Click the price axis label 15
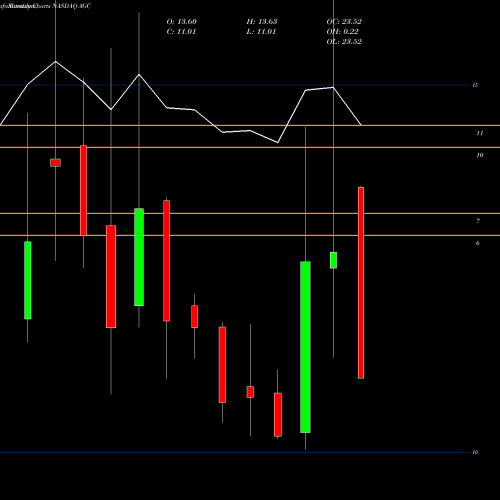The height and width of the screenshot is (500, 500). pos(475,85)
